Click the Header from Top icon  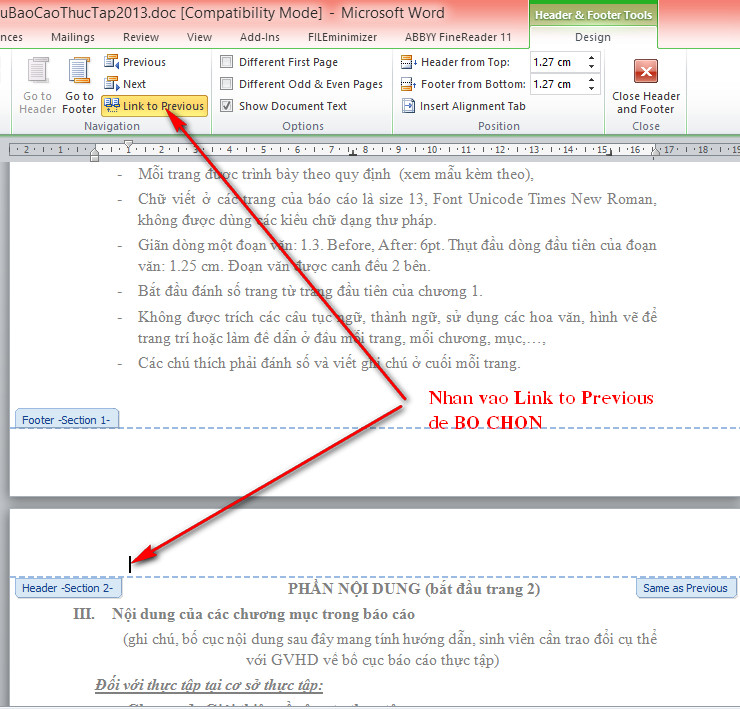point(408,62)
